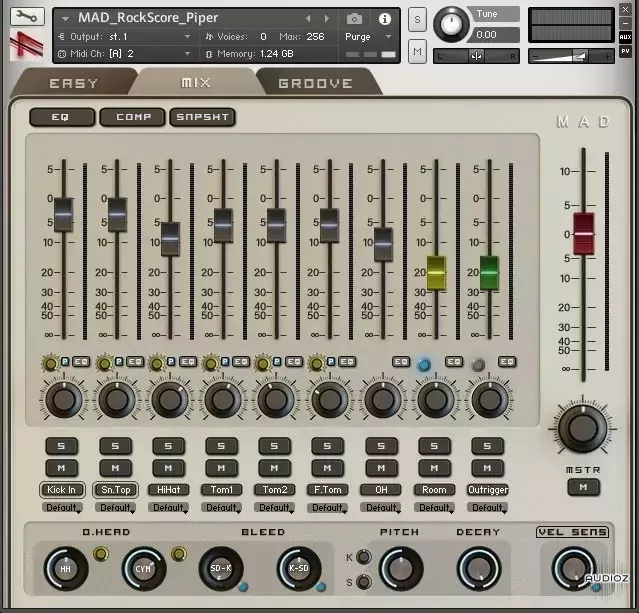Click the EQ icon above OH knob
Viewport: 639px width, 613px height.
(x=401, y=361)
